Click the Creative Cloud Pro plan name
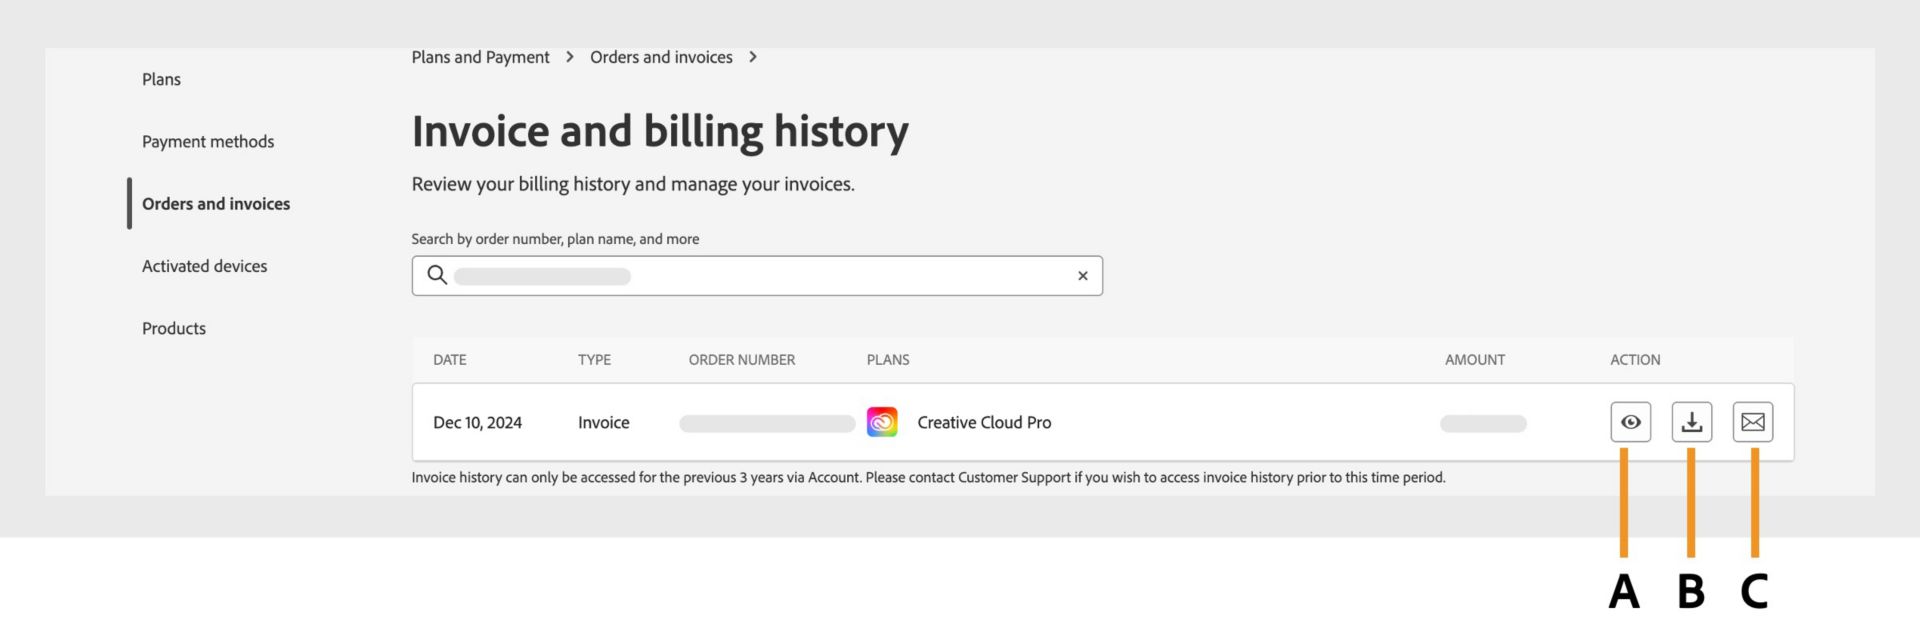Image resolution: width=1920 pixels, height=621 pixels. 984,423
